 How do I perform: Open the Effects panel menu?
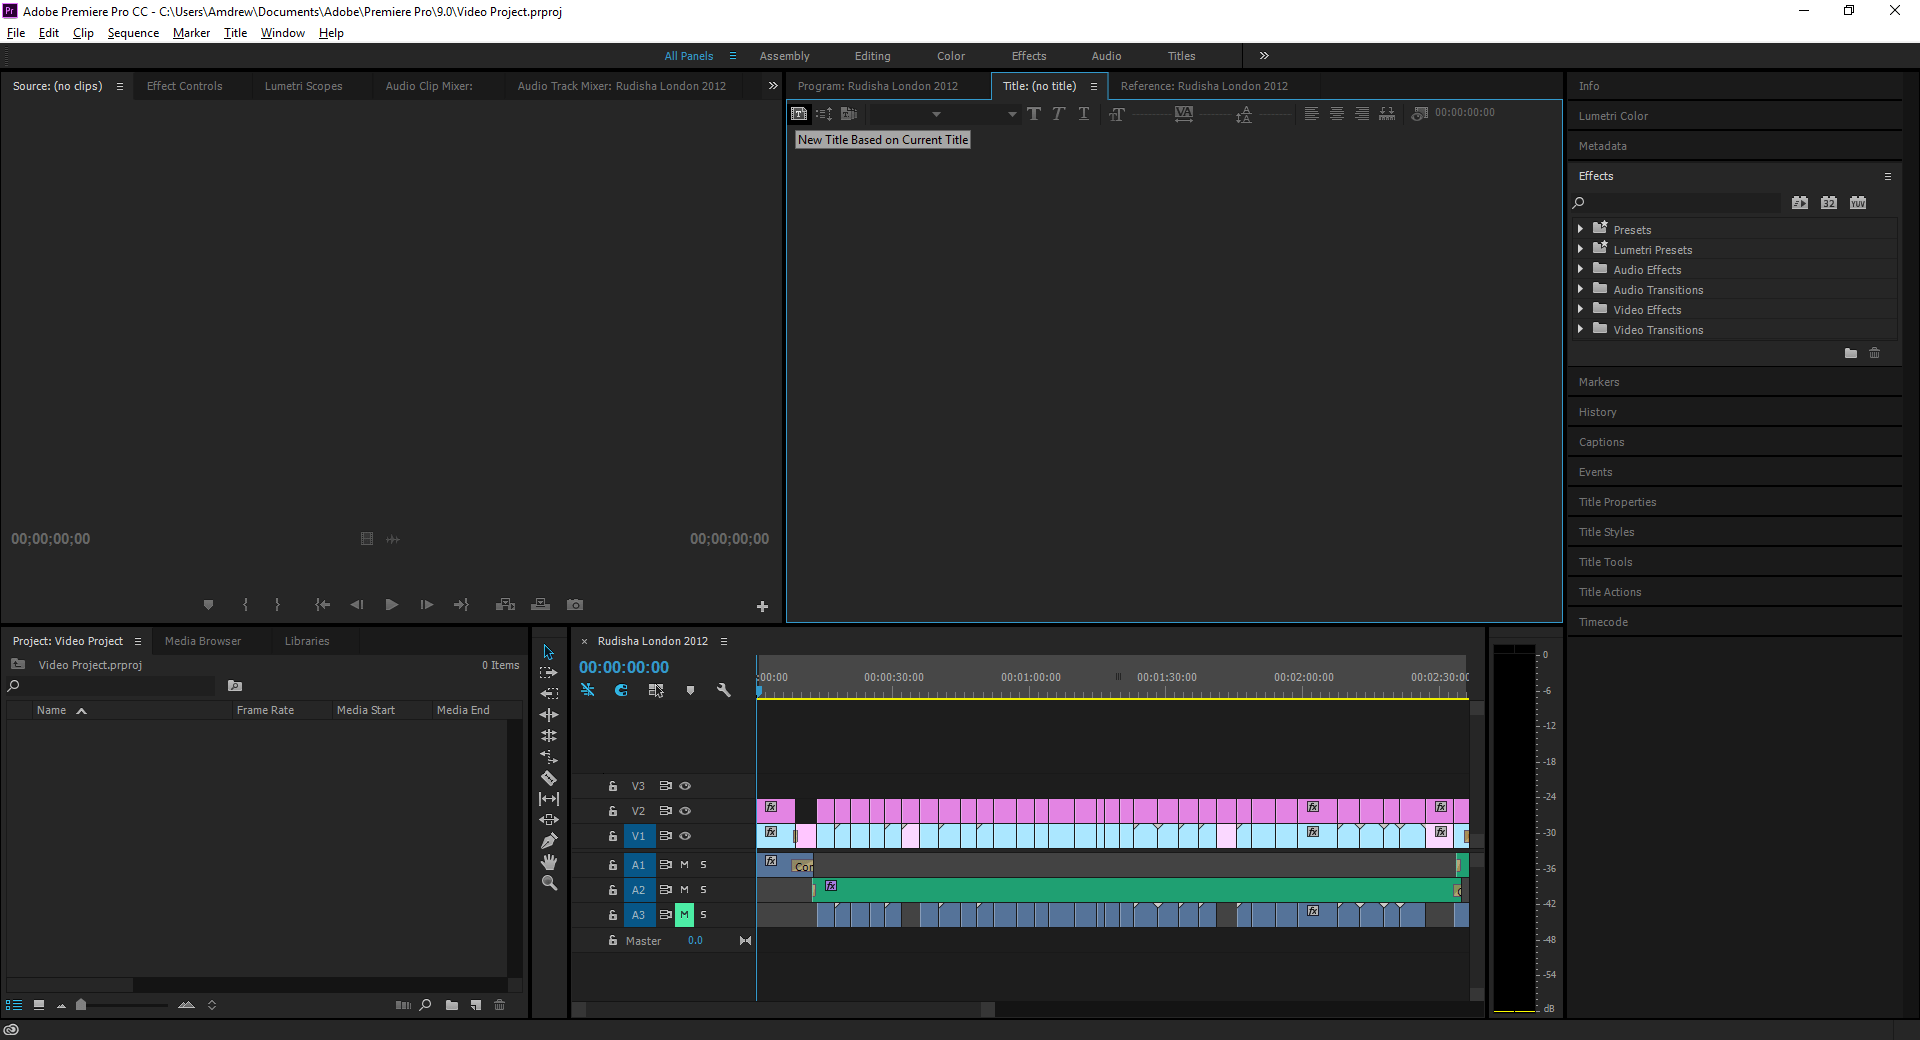click(x=1888, y=176)
